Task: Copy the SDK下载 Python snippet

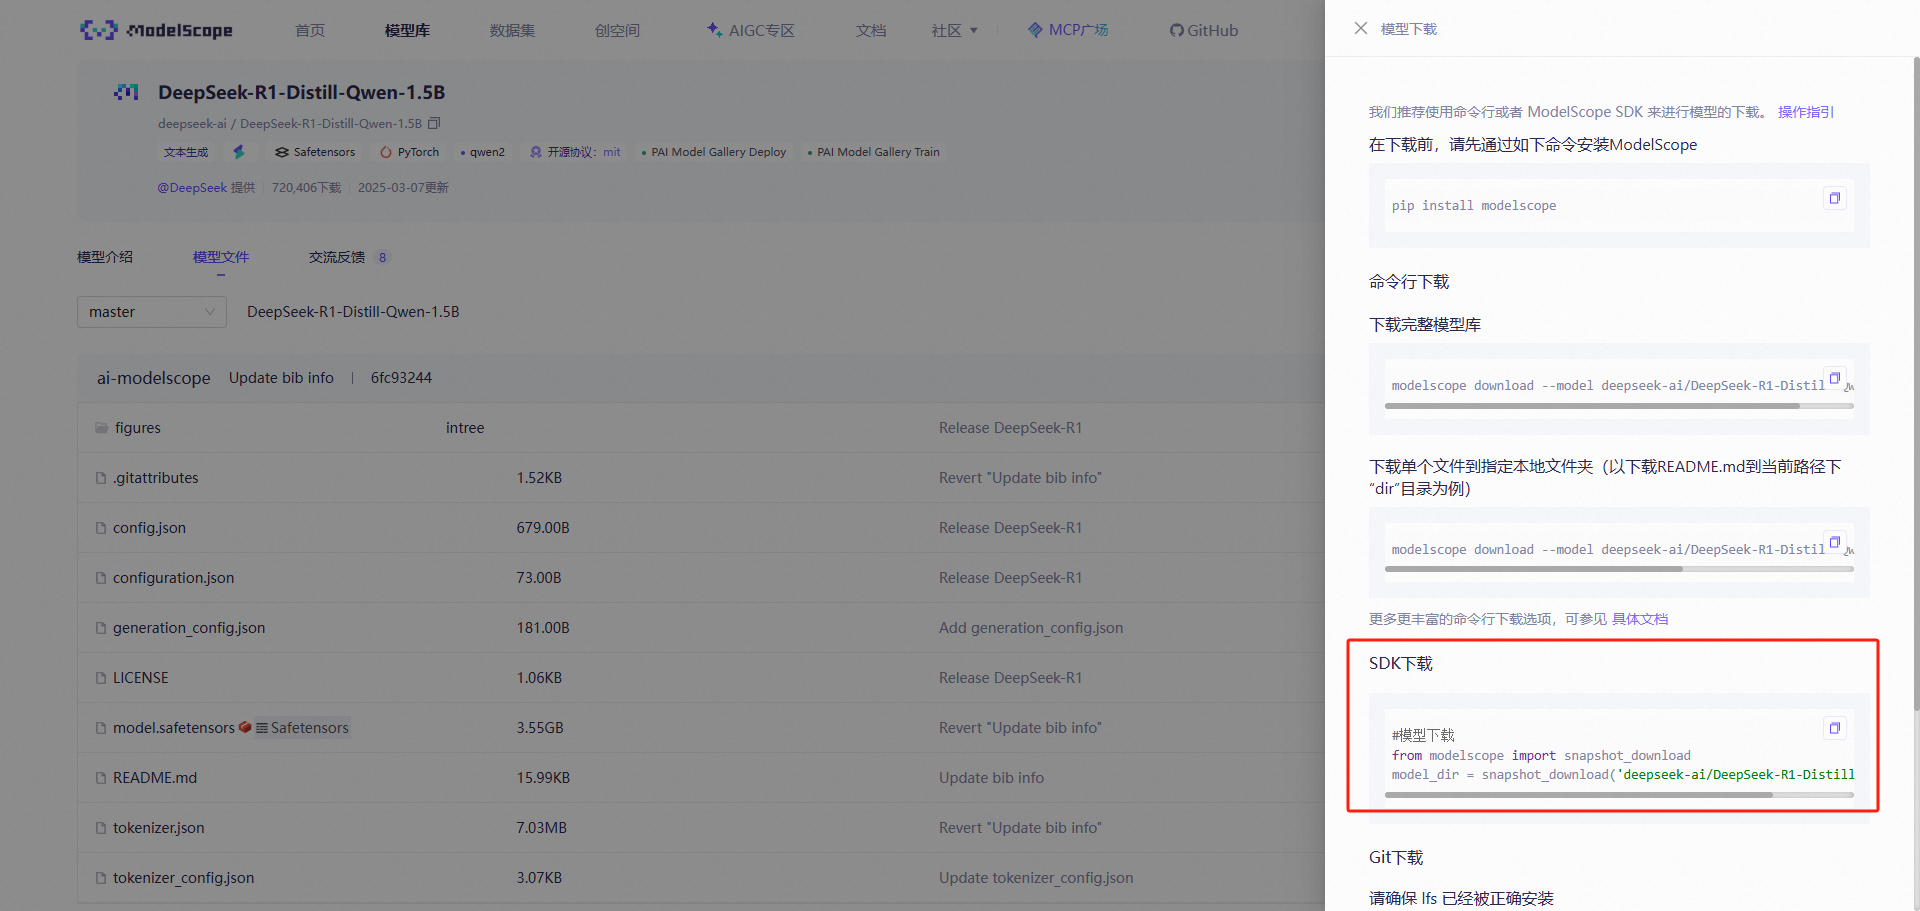Action: pyautogui.click(x=1834, y=728)
